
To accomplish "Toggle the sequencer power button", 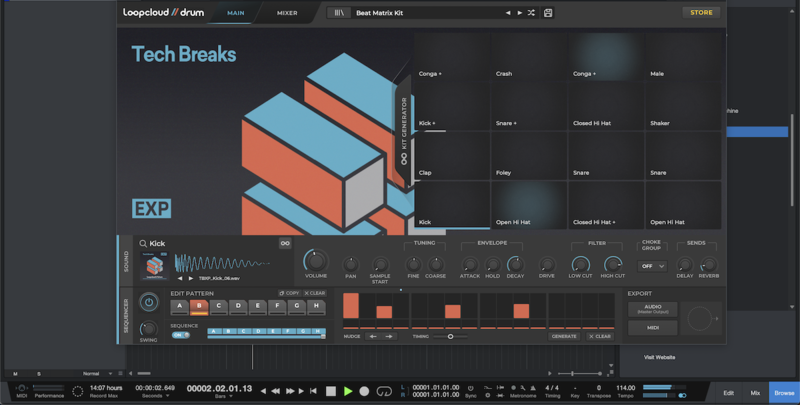I will [x=149, y=302].
